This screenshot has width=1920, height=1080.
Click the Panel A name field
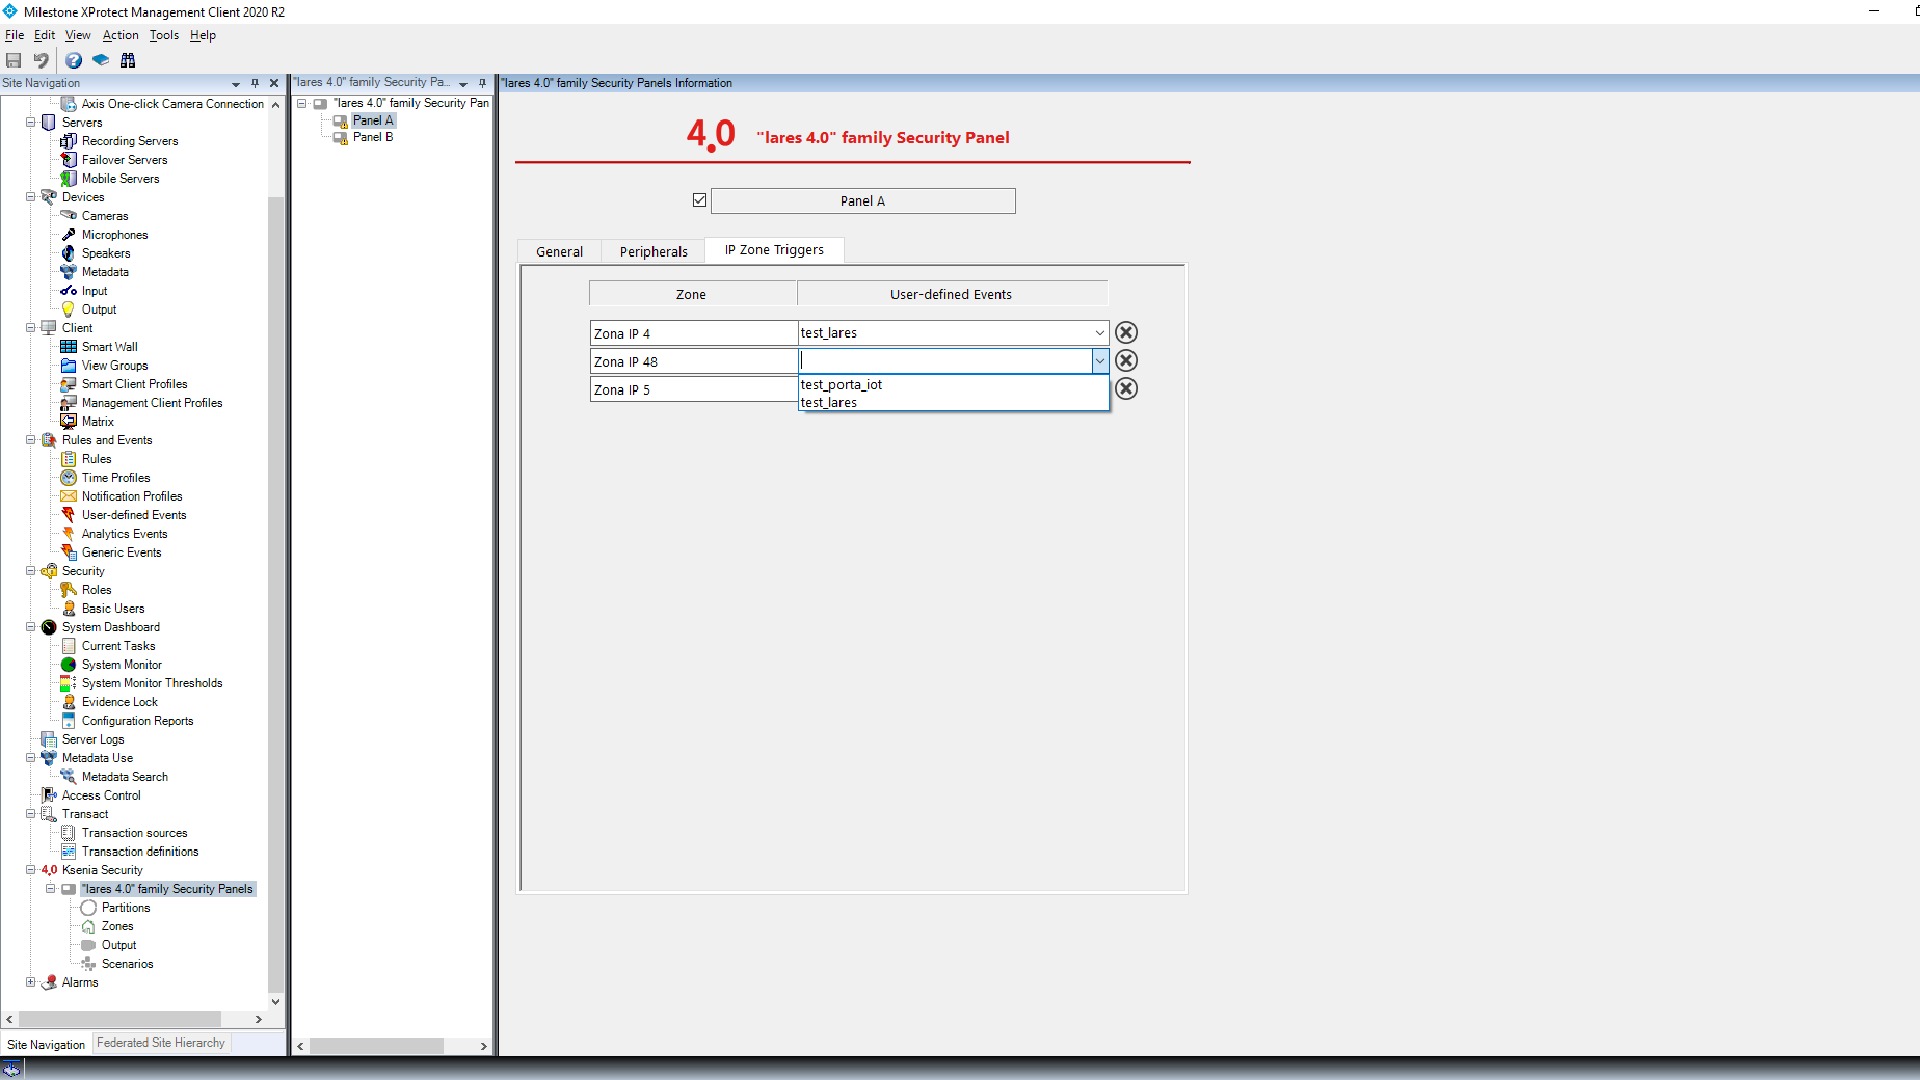click(x=863, y=201)
